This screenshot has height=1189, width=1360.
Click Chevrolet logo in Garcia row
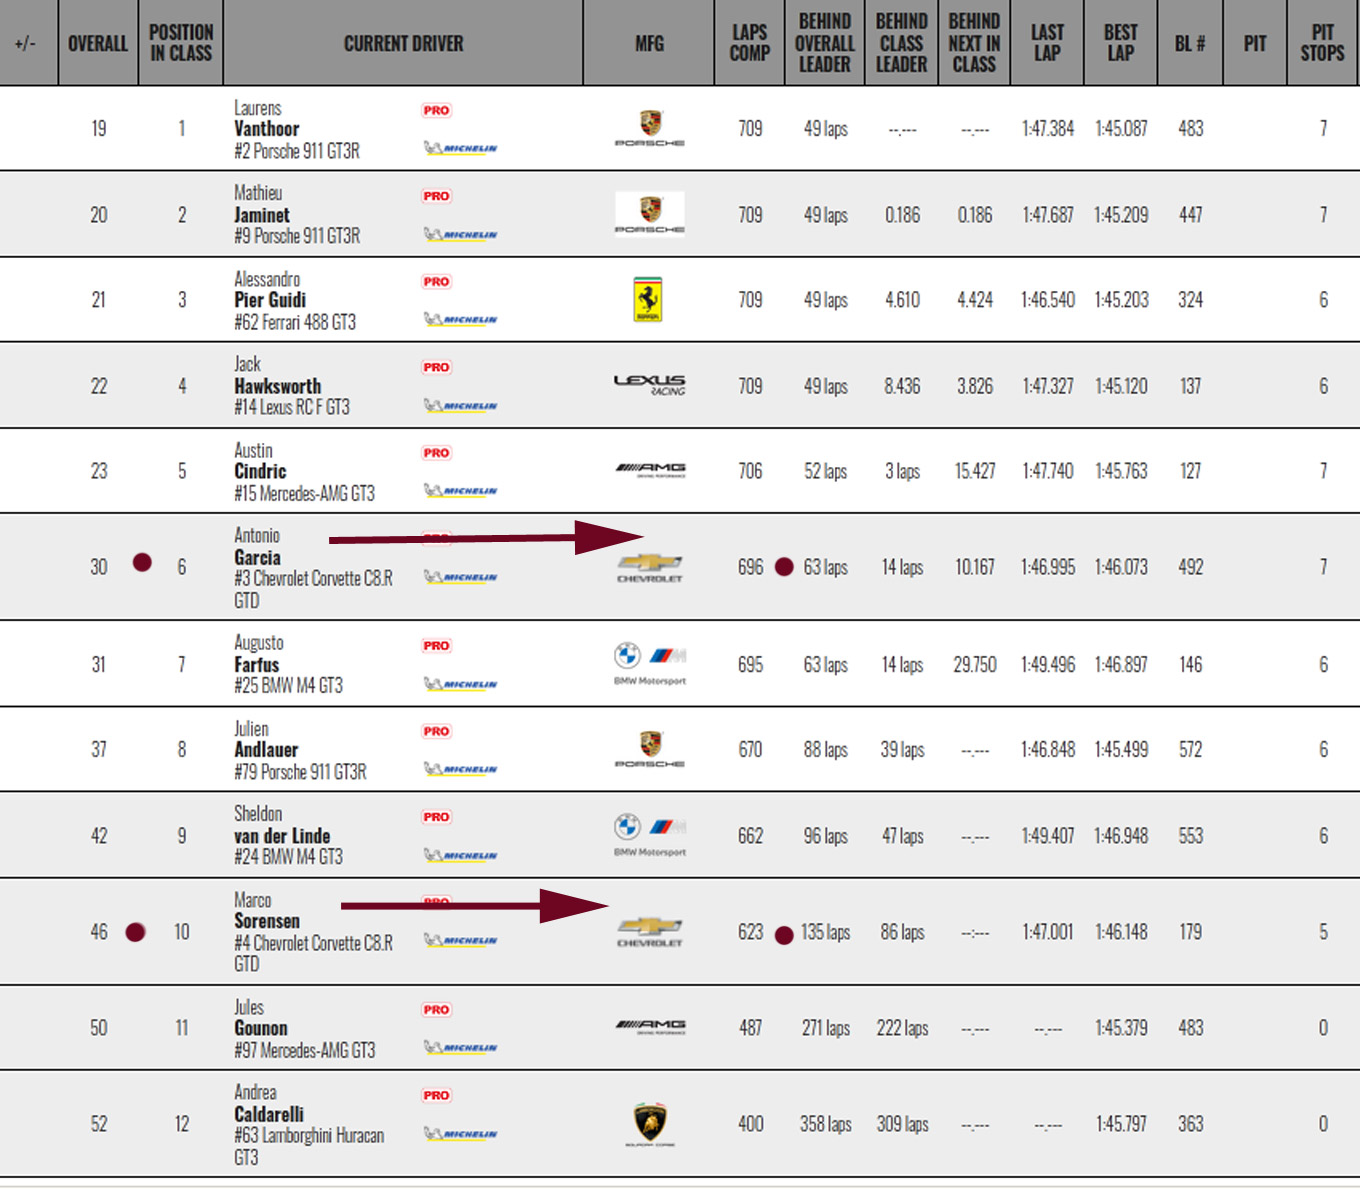(x=650, y=567)
